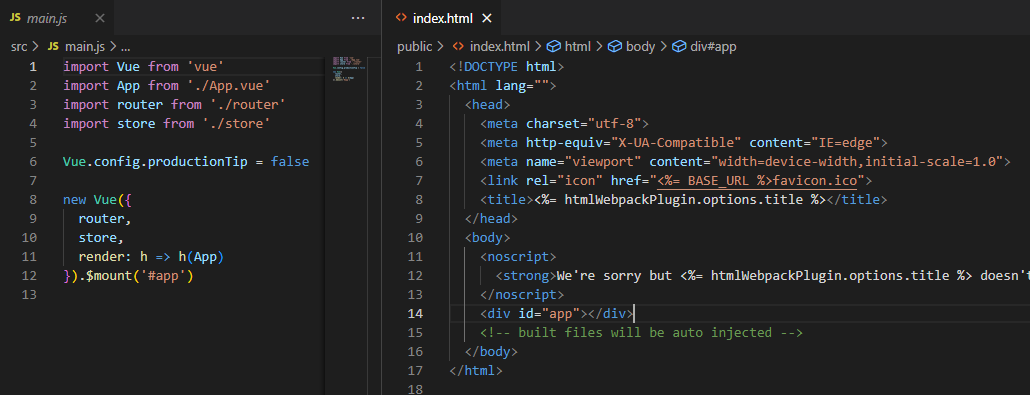Click 'built files will be auto injected' comment
The image size is (1030, 395).
click(642, 333)
